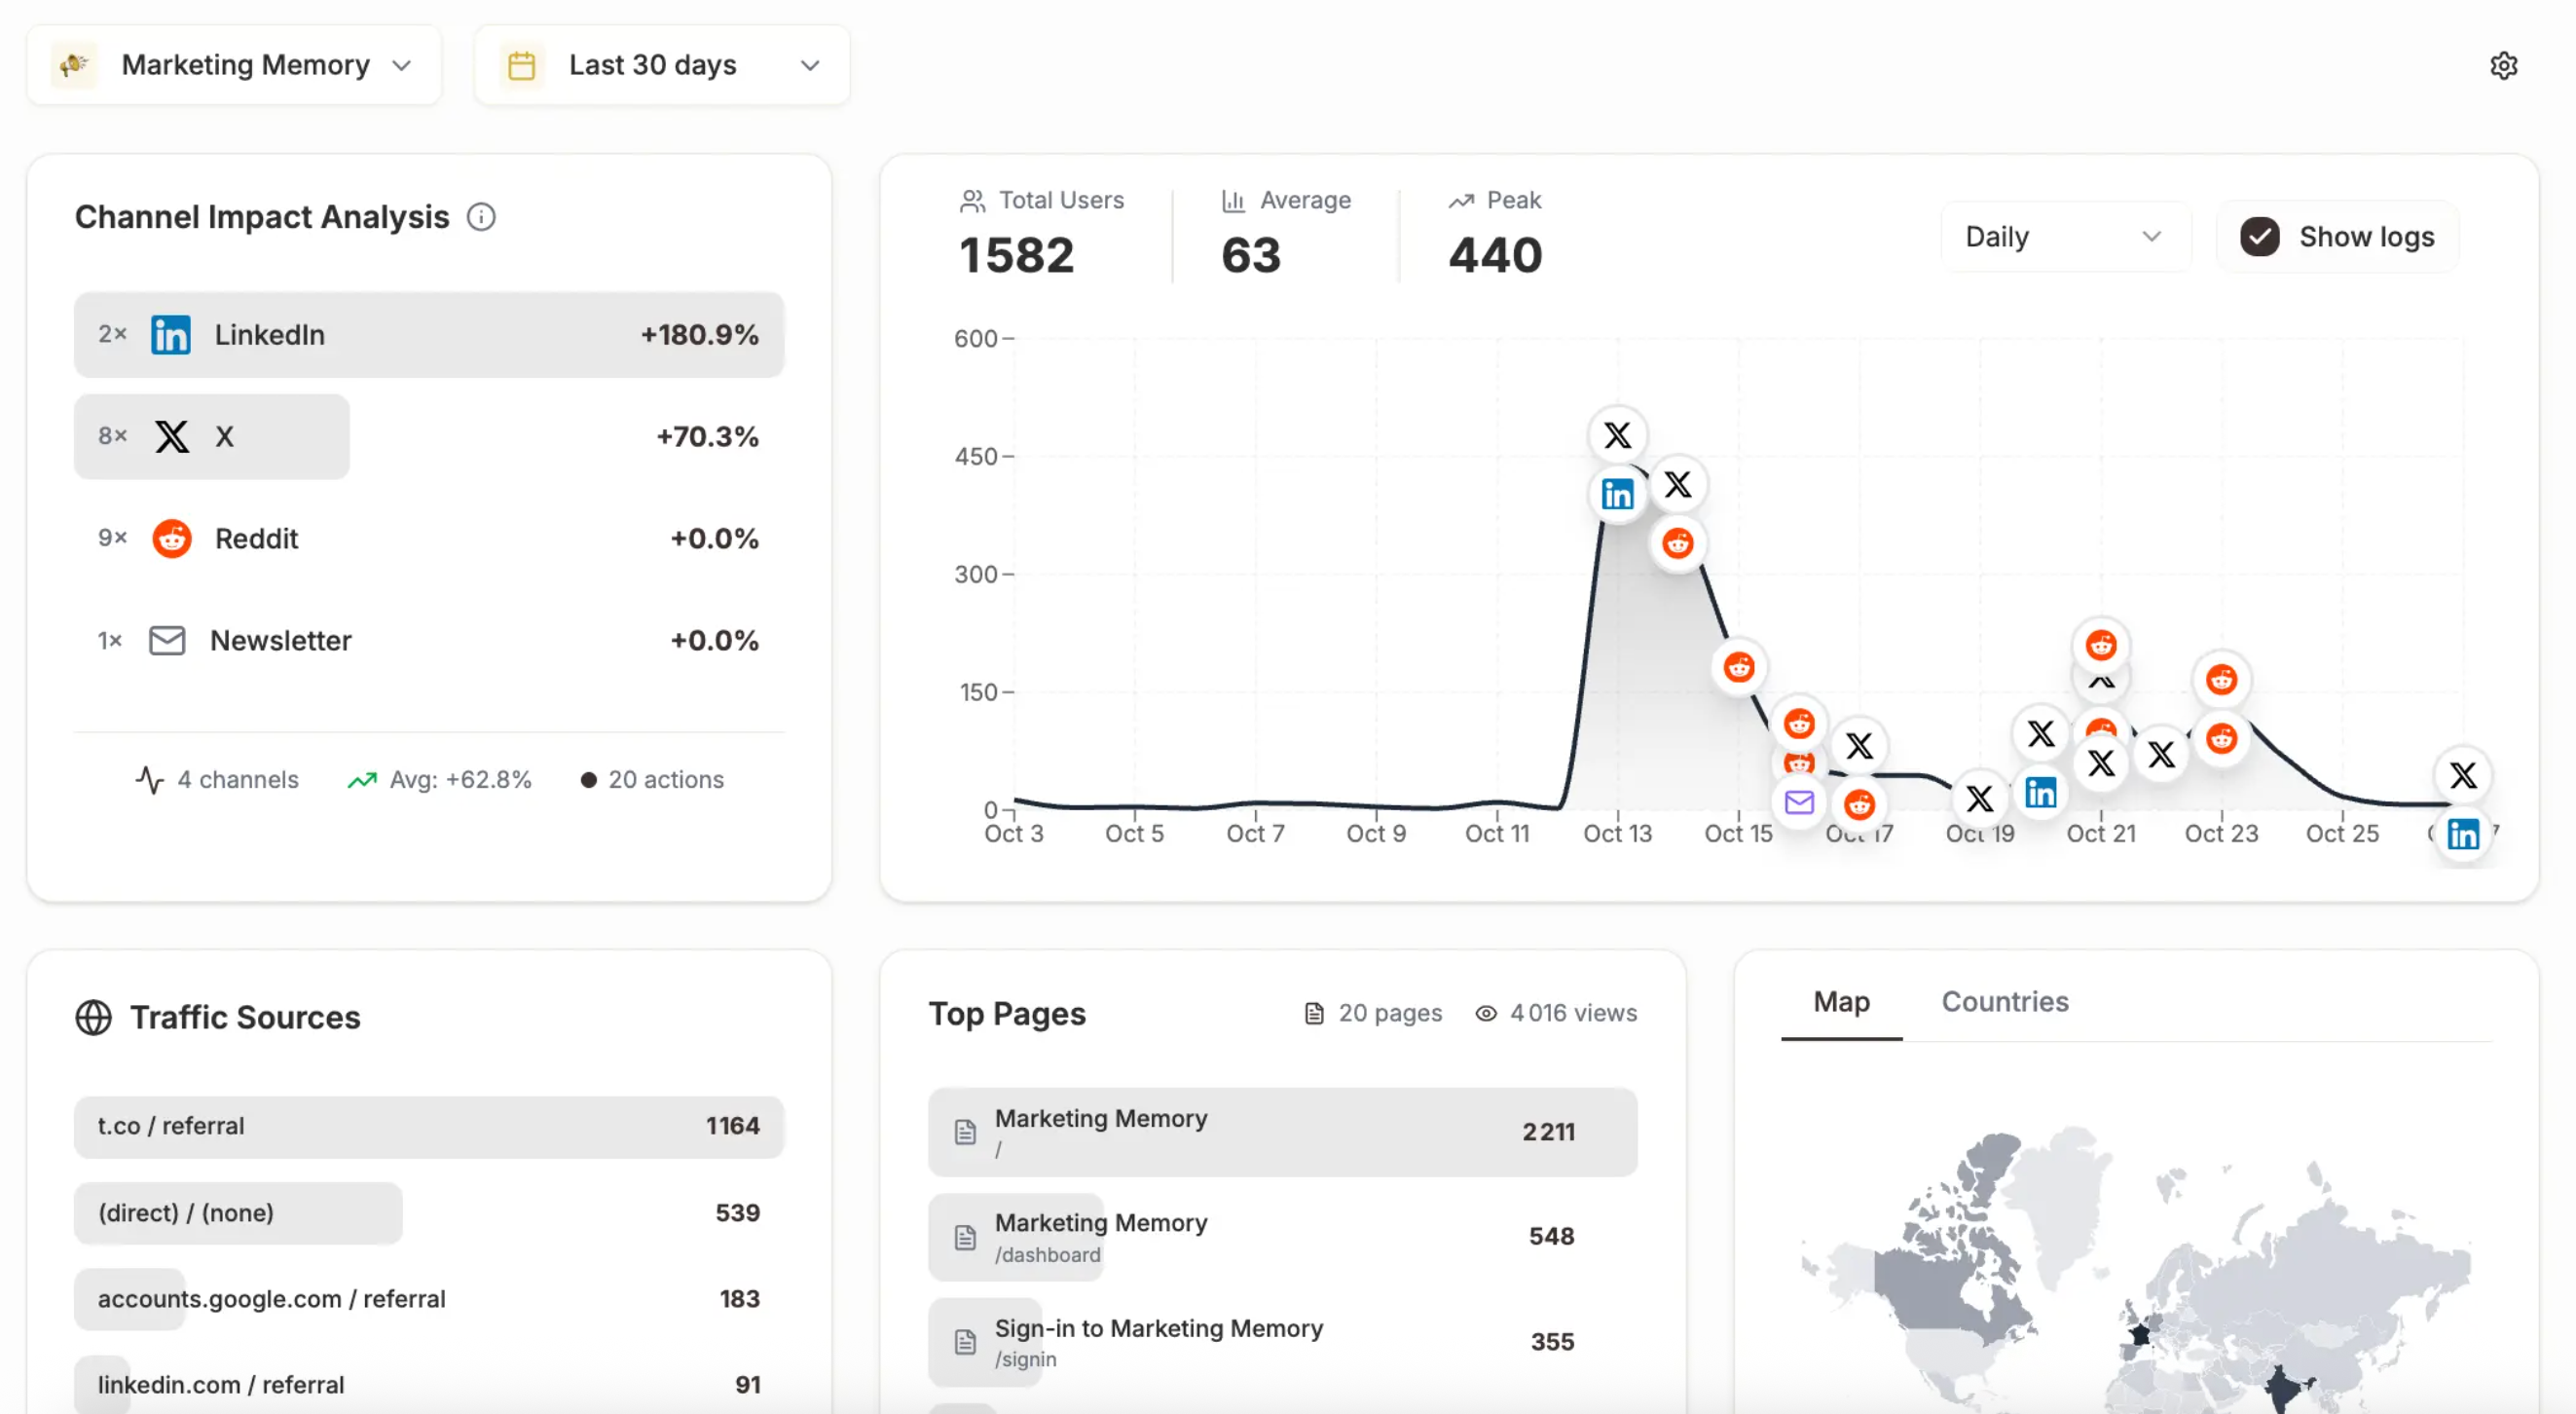Click the LinkedIn marker near the chart peak
This screenshot has width=2576, height=1414.
(x=1617, y=494)
